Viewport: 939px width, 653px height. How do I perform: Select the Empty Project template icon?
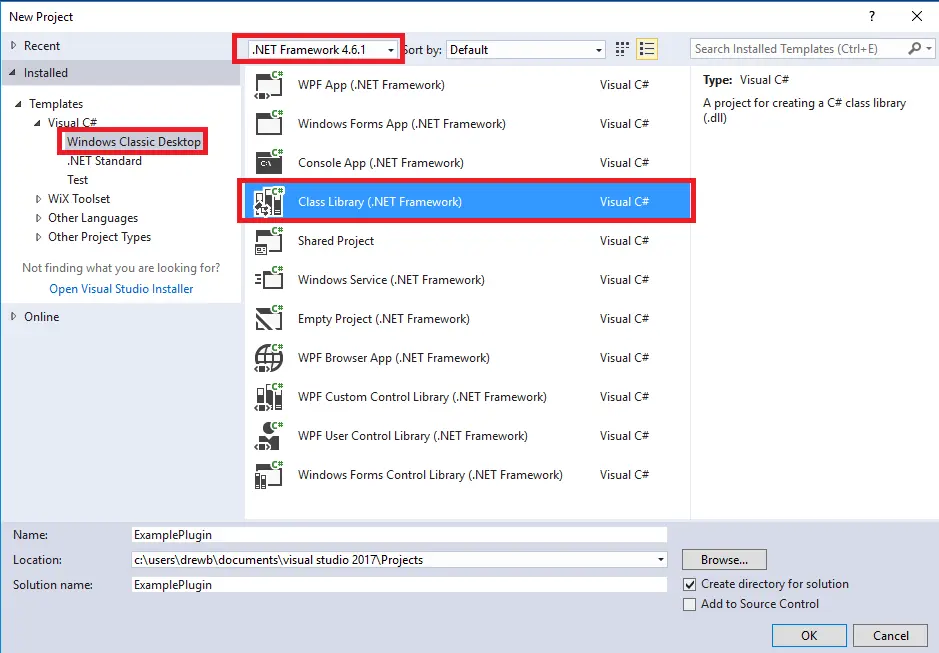(x=268, y=319)
